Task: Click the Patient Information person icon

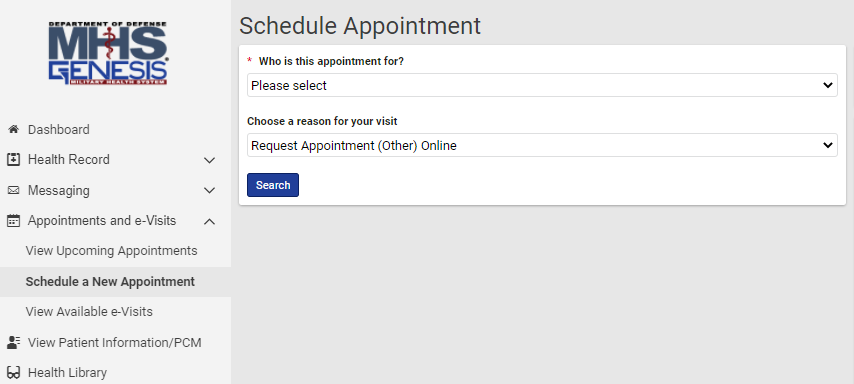Action: click(x=14, y=343)
